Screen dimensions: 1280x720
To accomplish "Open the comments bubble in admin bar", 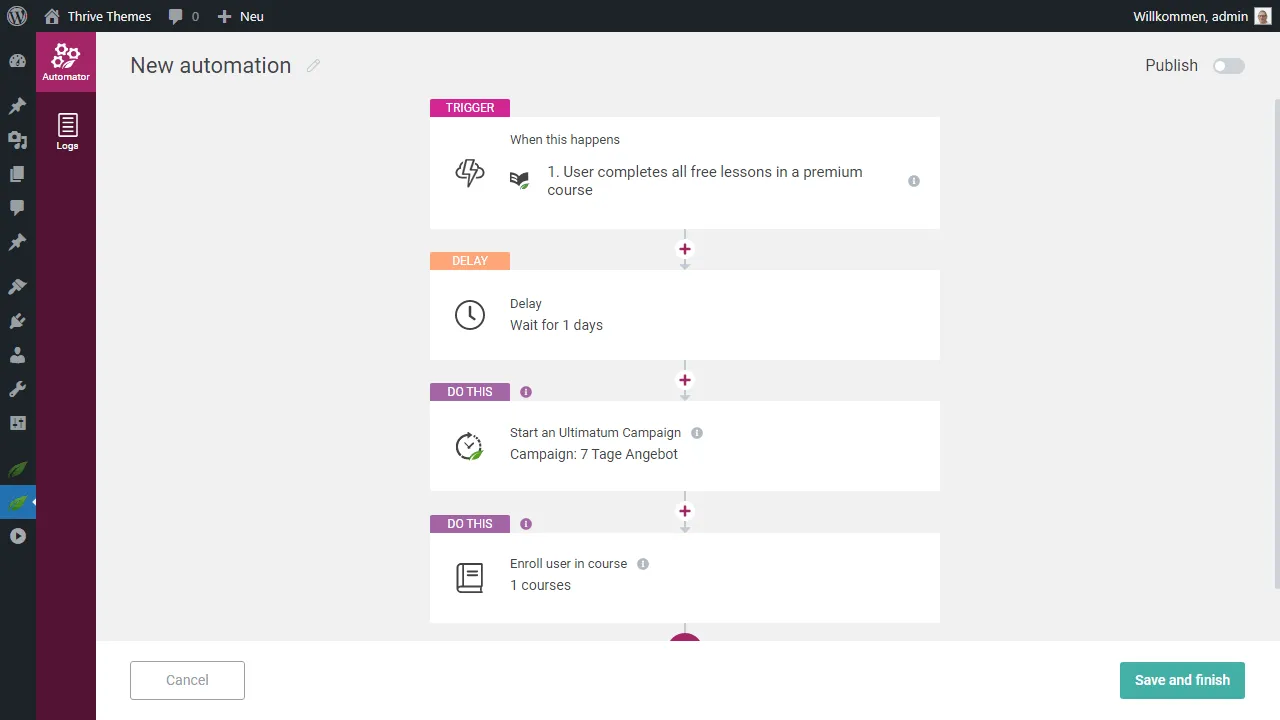I will [x=184, y=16].
